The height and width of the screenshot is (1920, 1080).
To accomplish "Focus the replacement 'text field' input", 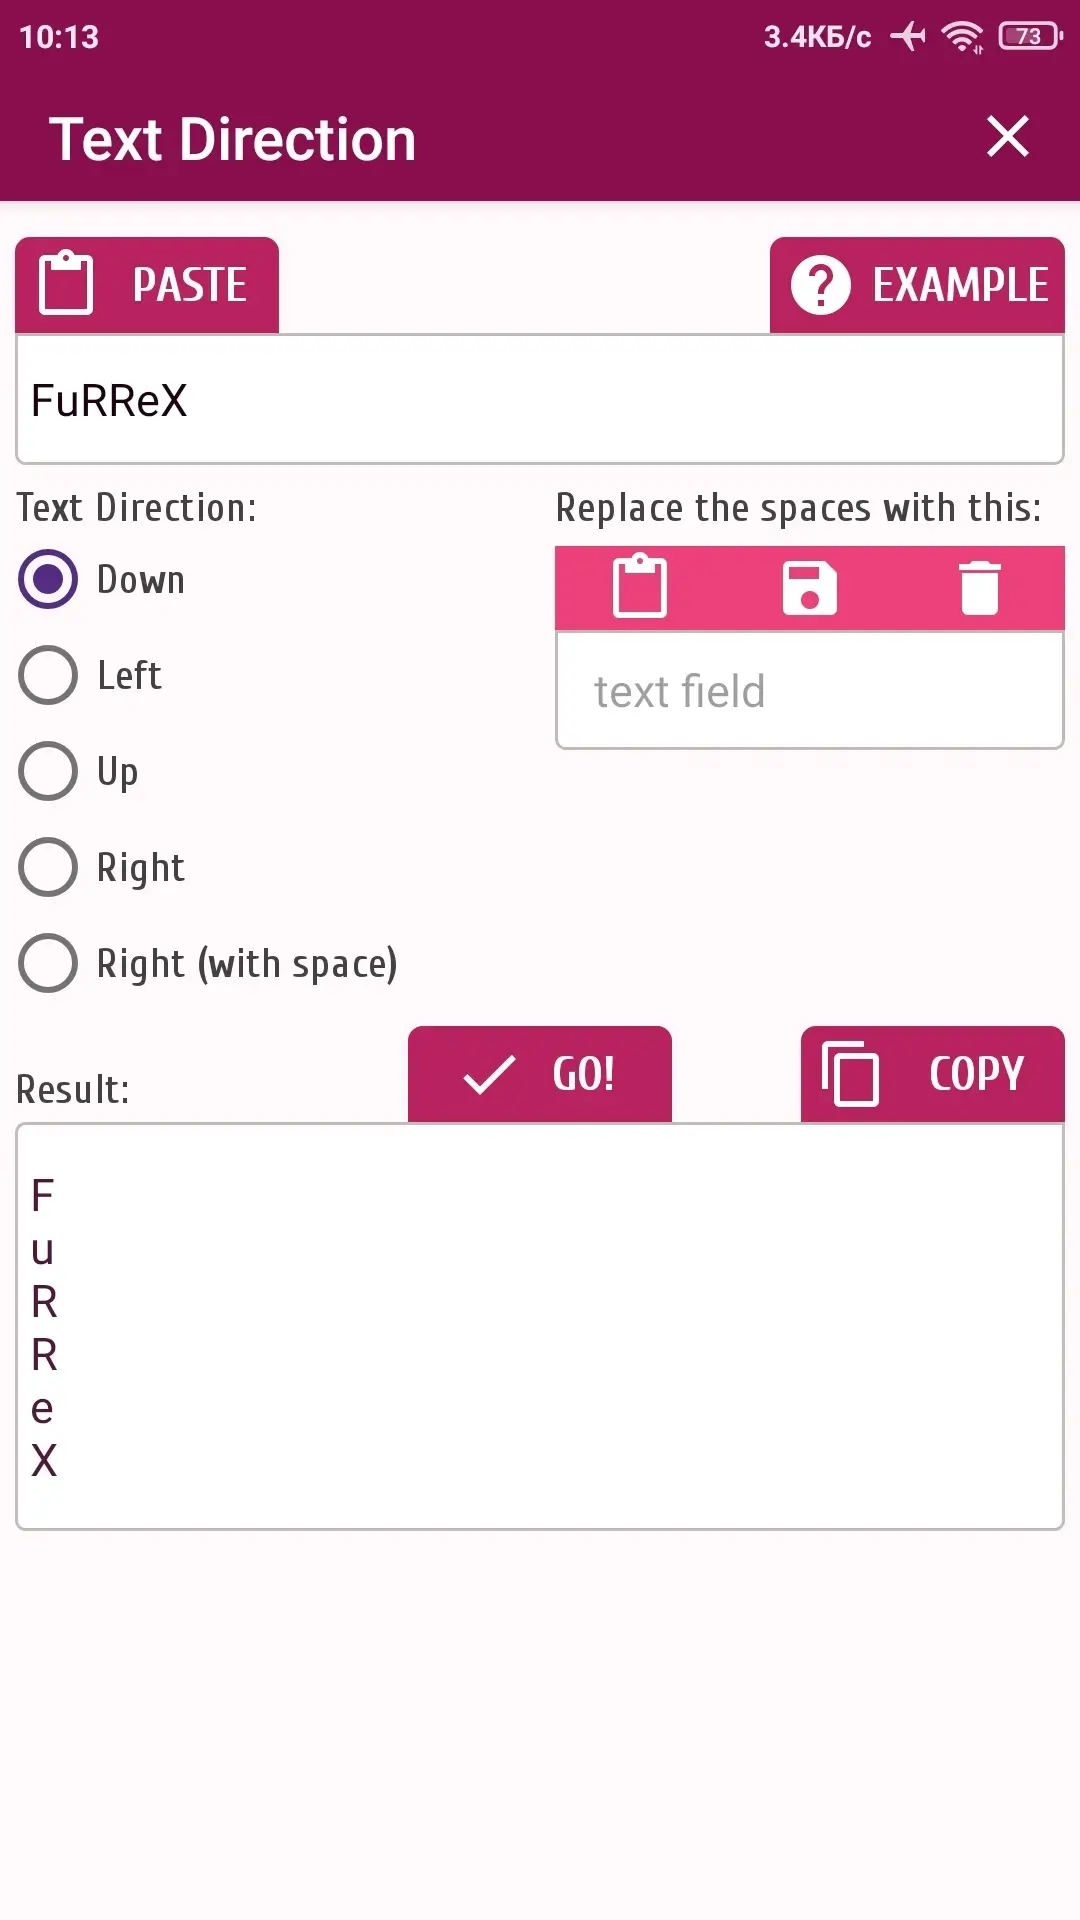I will tap(810, 691).
